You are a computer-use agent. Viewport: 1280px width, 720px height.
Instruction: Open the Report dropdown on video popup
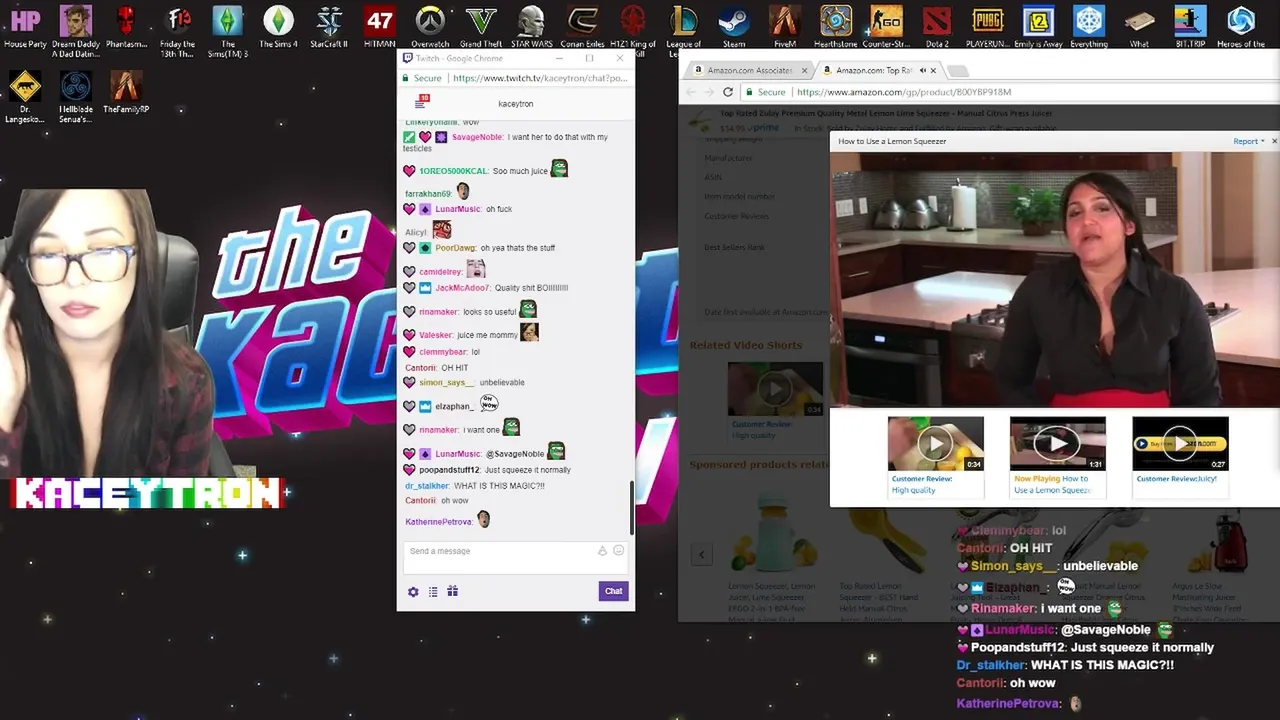pos(1249,141)
